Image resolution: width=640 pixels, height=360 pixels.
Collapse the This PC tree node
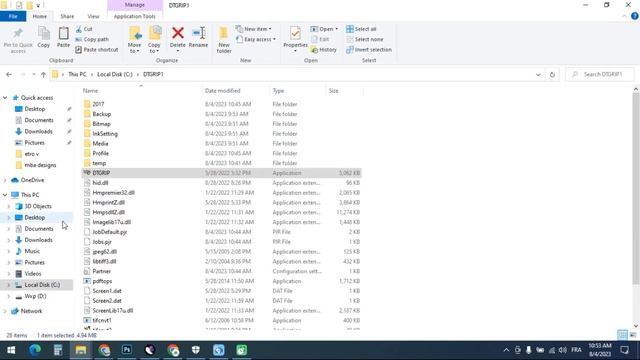click(x=5, y=195)
